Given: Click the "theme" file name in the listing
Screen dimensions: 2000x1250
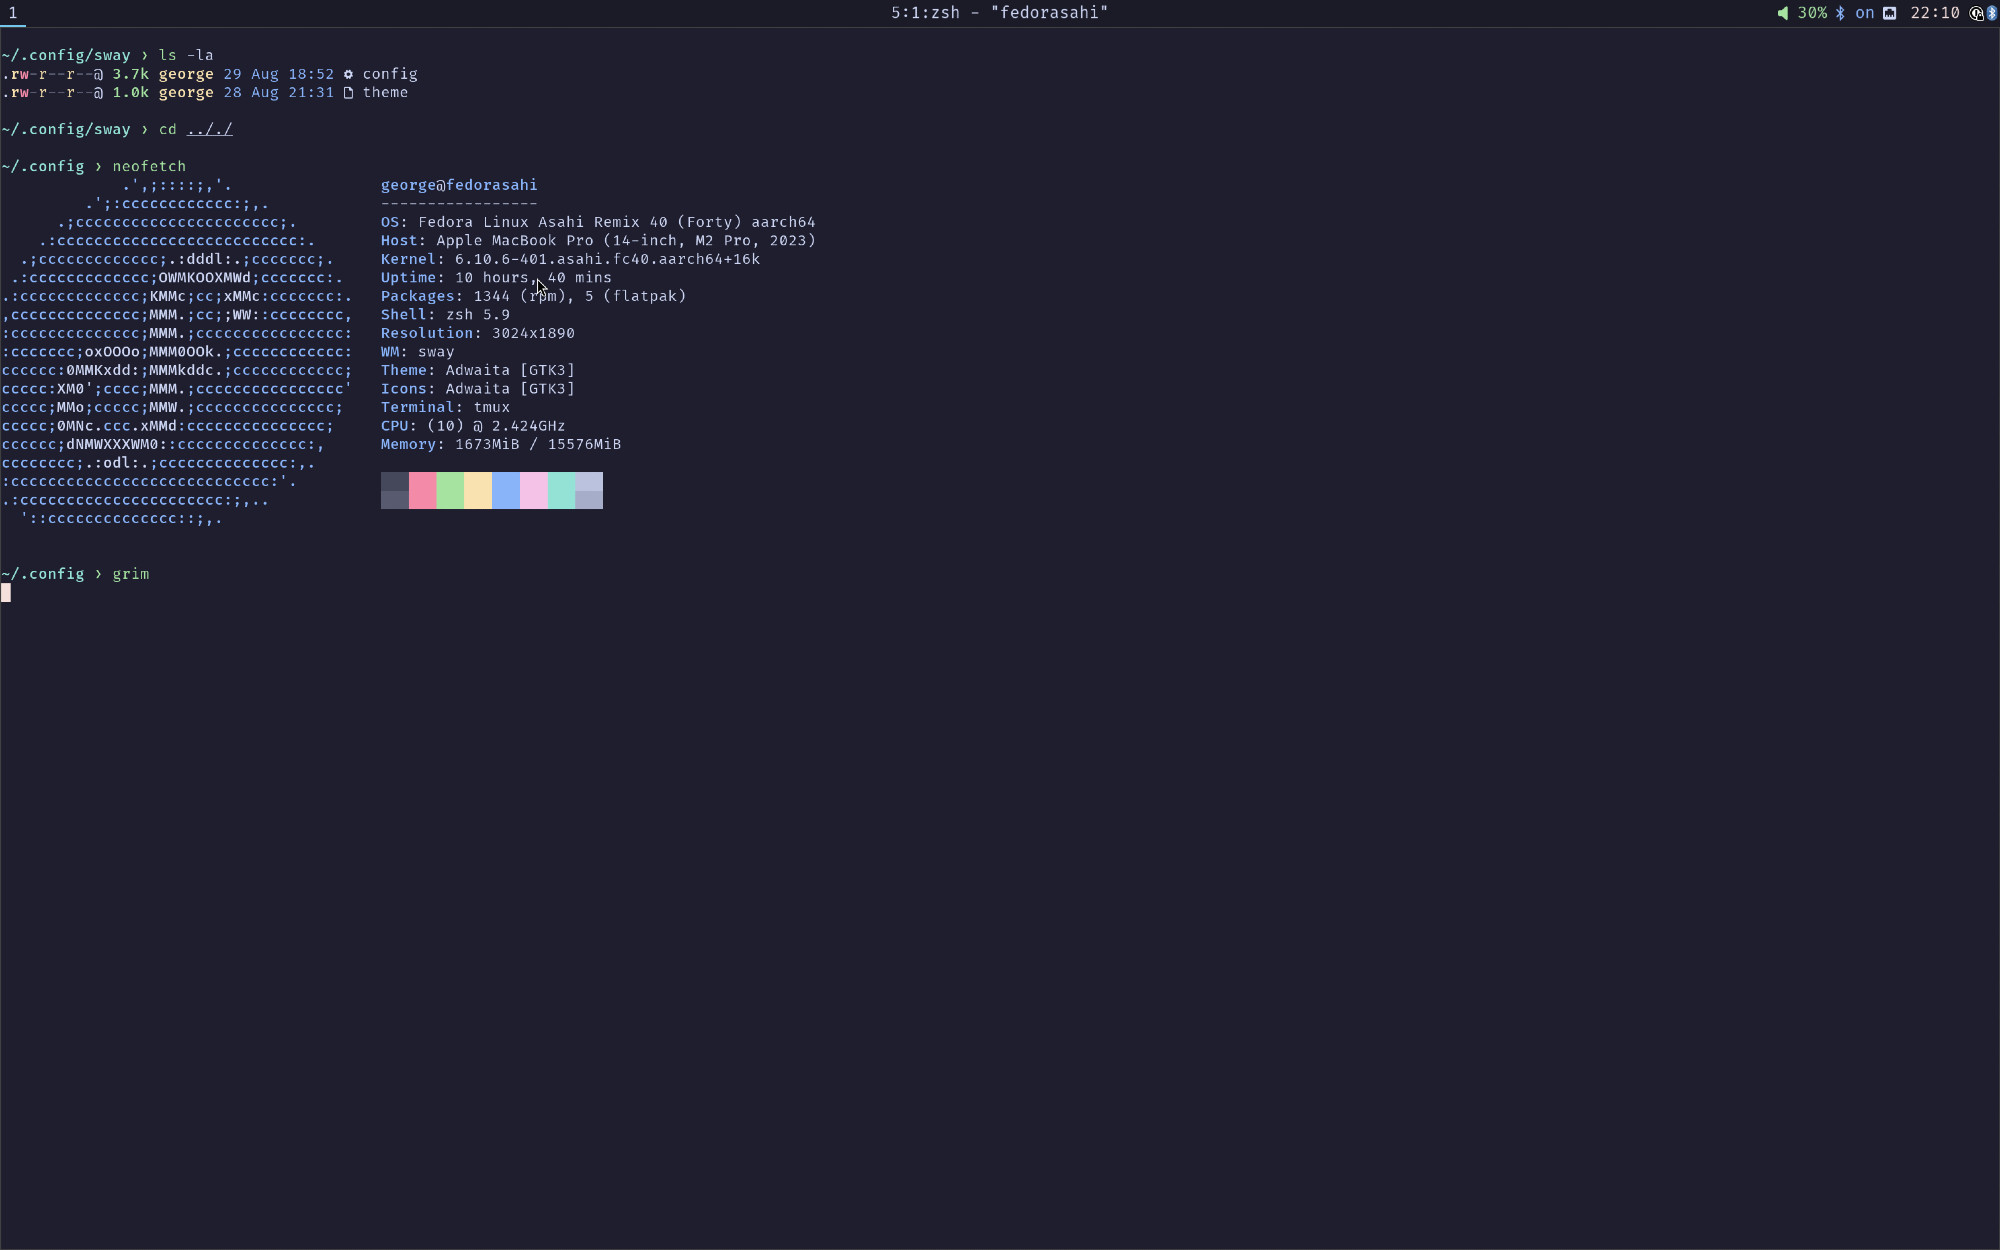Looking at the screenshot, I should tap(385, 93).
